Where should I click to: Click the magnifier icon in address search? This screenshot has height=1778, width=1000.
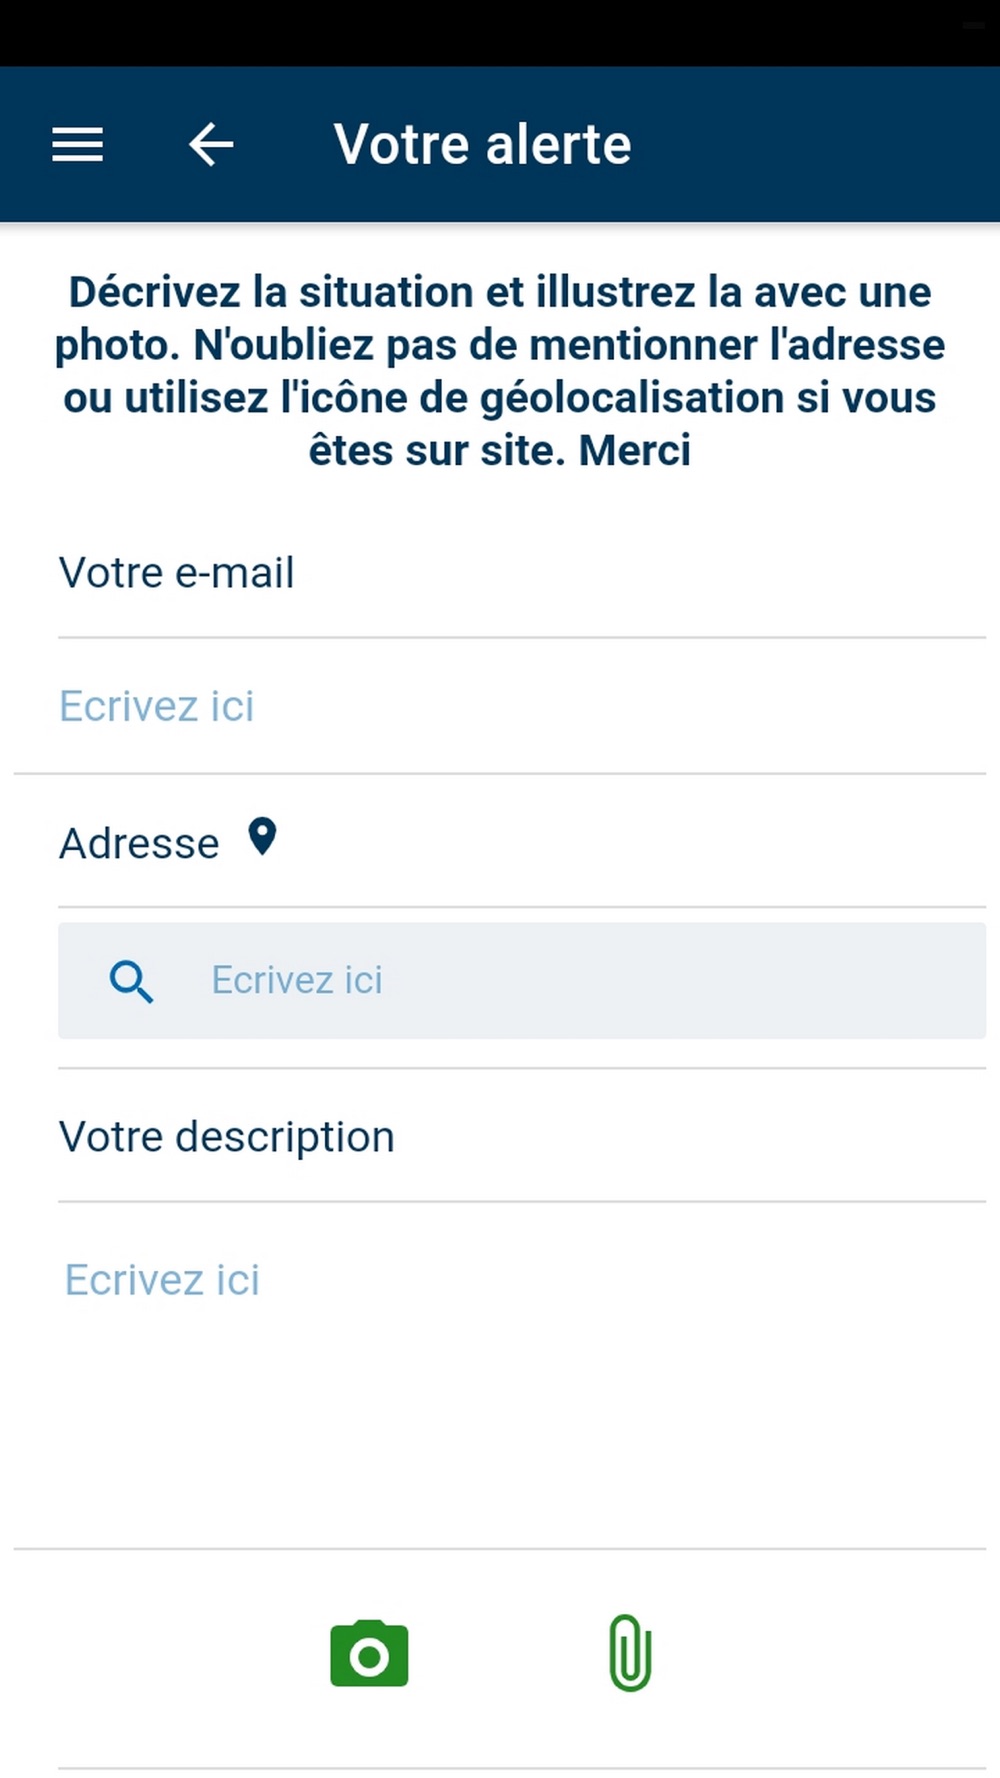[131, 981]
